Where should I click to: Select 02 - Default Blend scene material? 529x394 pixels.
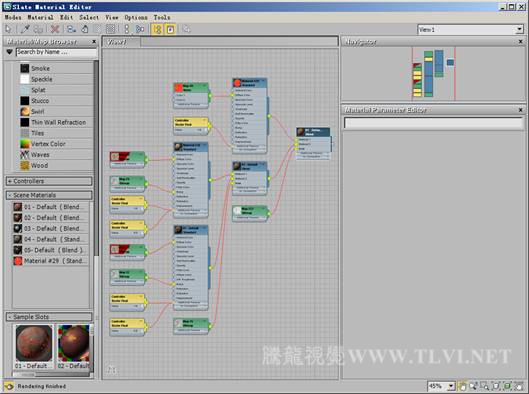point(51,218)
